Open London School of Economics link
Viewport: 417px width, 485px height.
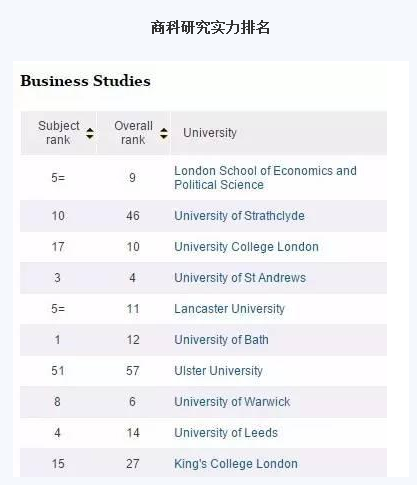[x=265, y=178]
